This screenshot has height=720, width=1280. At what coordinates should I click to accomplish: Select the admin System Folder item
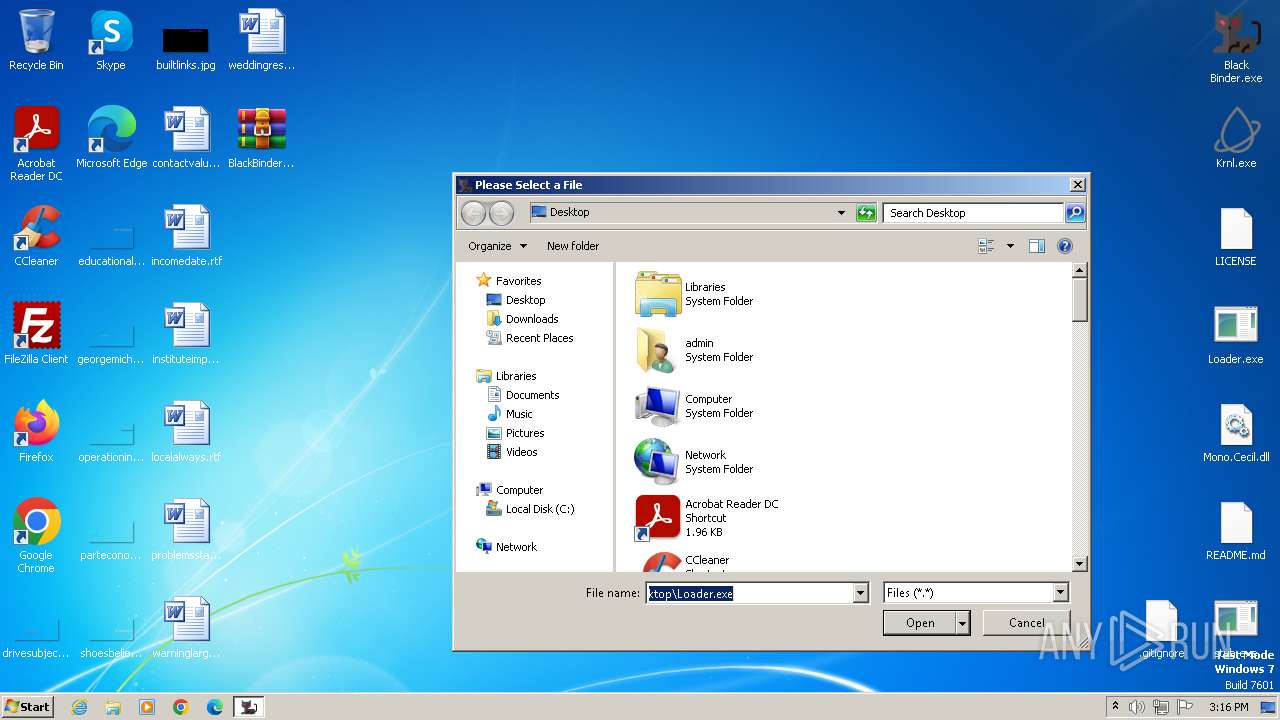coord(695,350)
